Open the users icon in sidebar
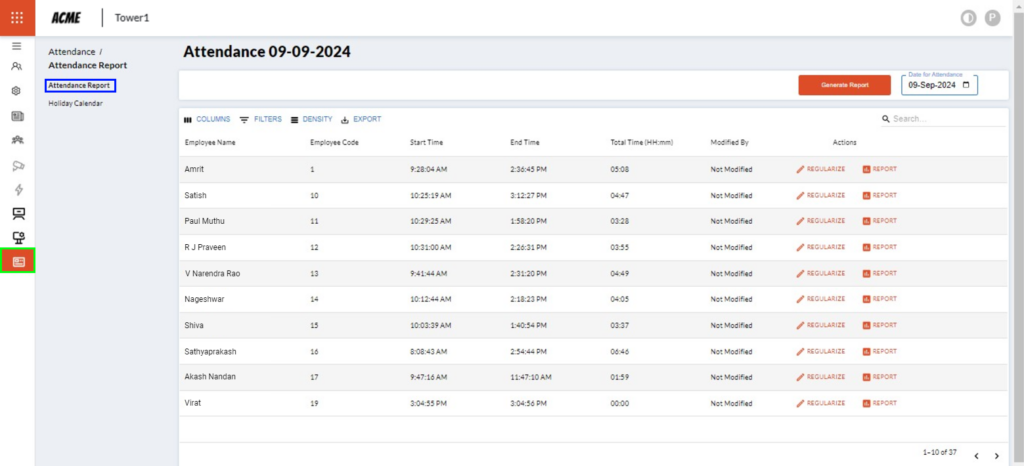This screenshot has width=1024, height=466. point(17,67)
